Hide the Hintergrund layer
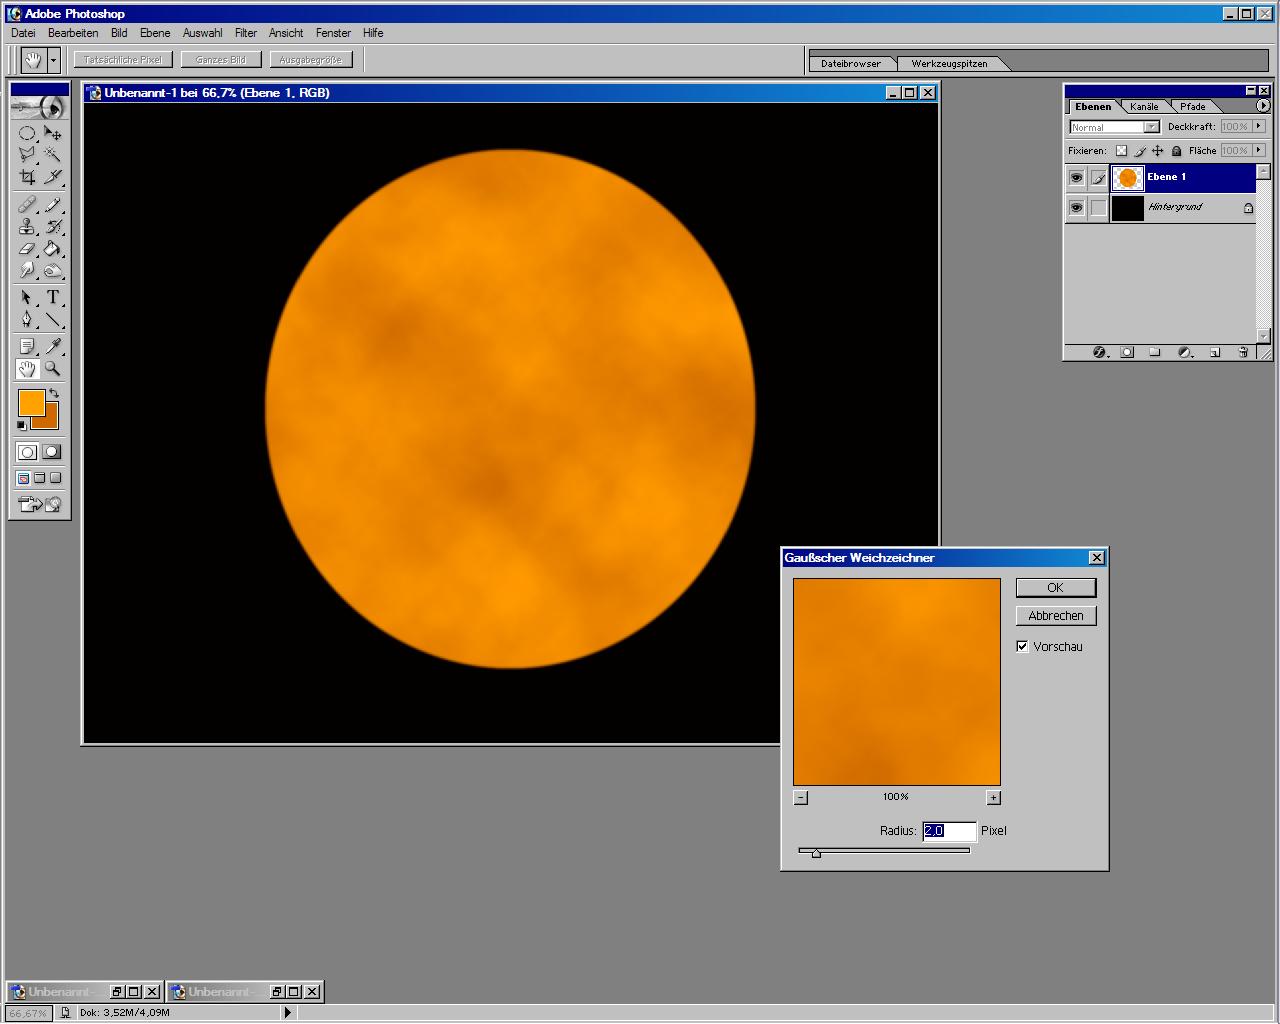Viewport: 1280px width, 1024px height. coord(1076,208)
